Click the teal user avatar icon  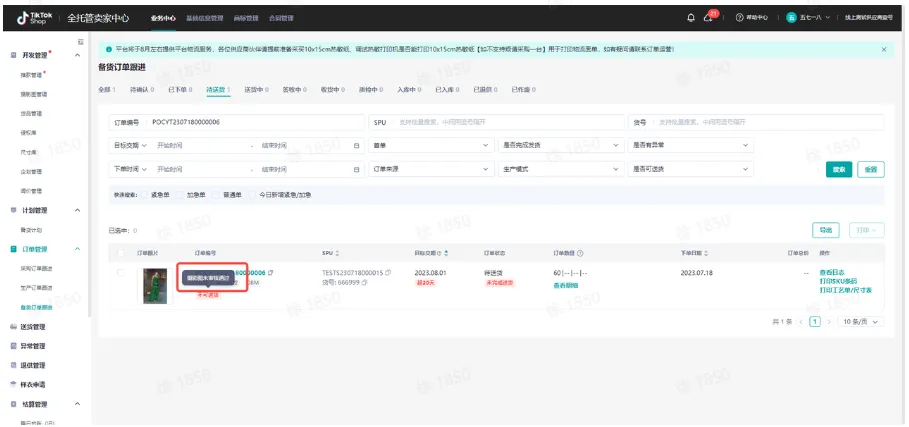[x=791, y=18]
